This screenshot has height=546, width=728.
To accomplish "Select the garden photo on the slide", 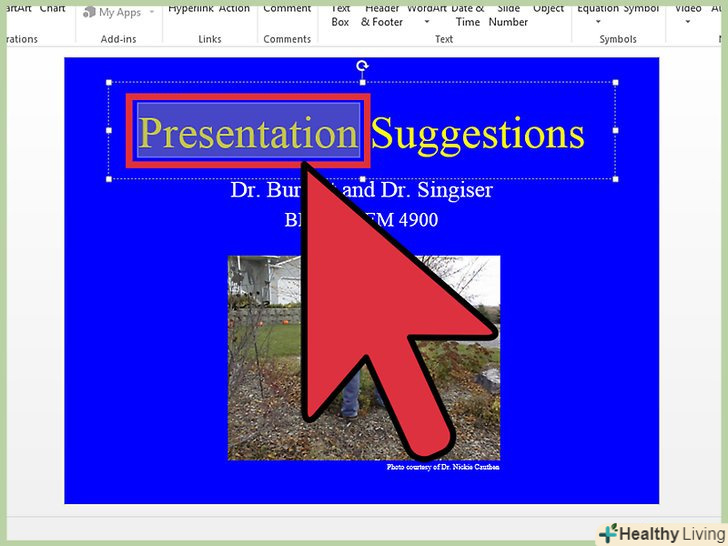I will coord(364,358).
